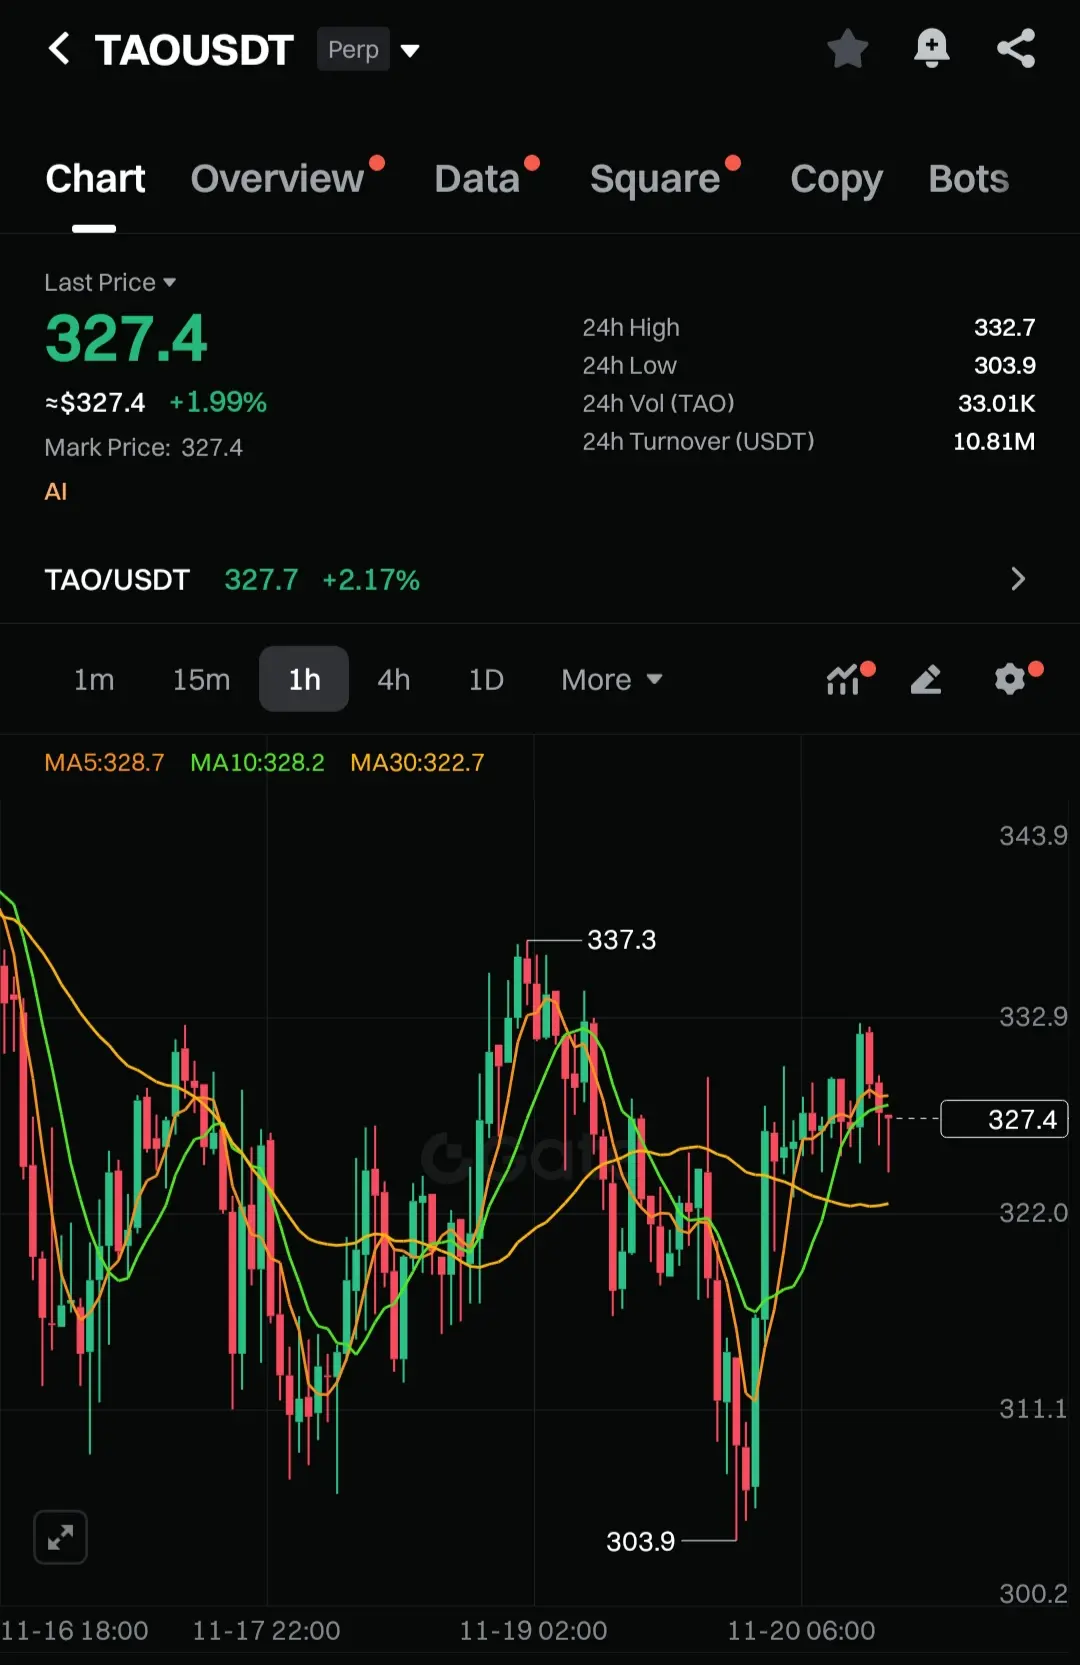Tap the +2.17% spot change value
The width and height of the screenshot is (1080, 1665).
(371, 580)
